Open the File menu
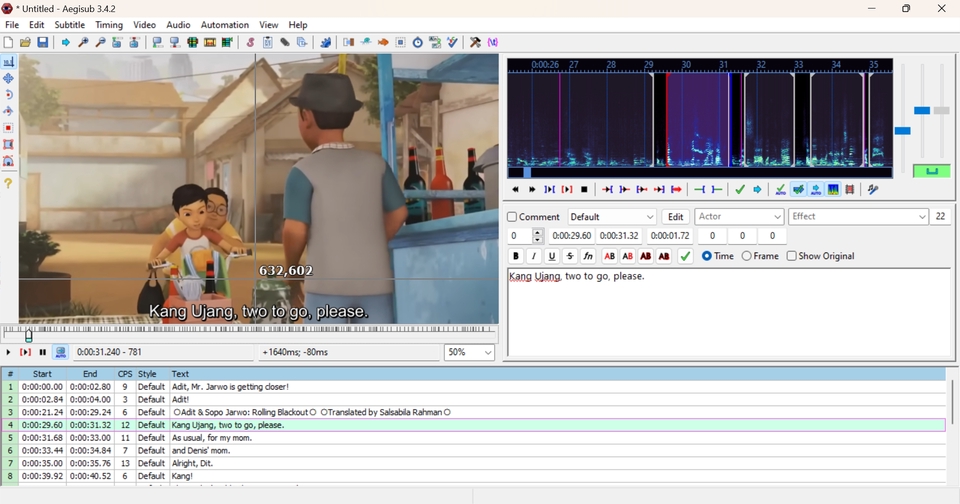This screenshot has height=504, width=960. coord(12,24)
